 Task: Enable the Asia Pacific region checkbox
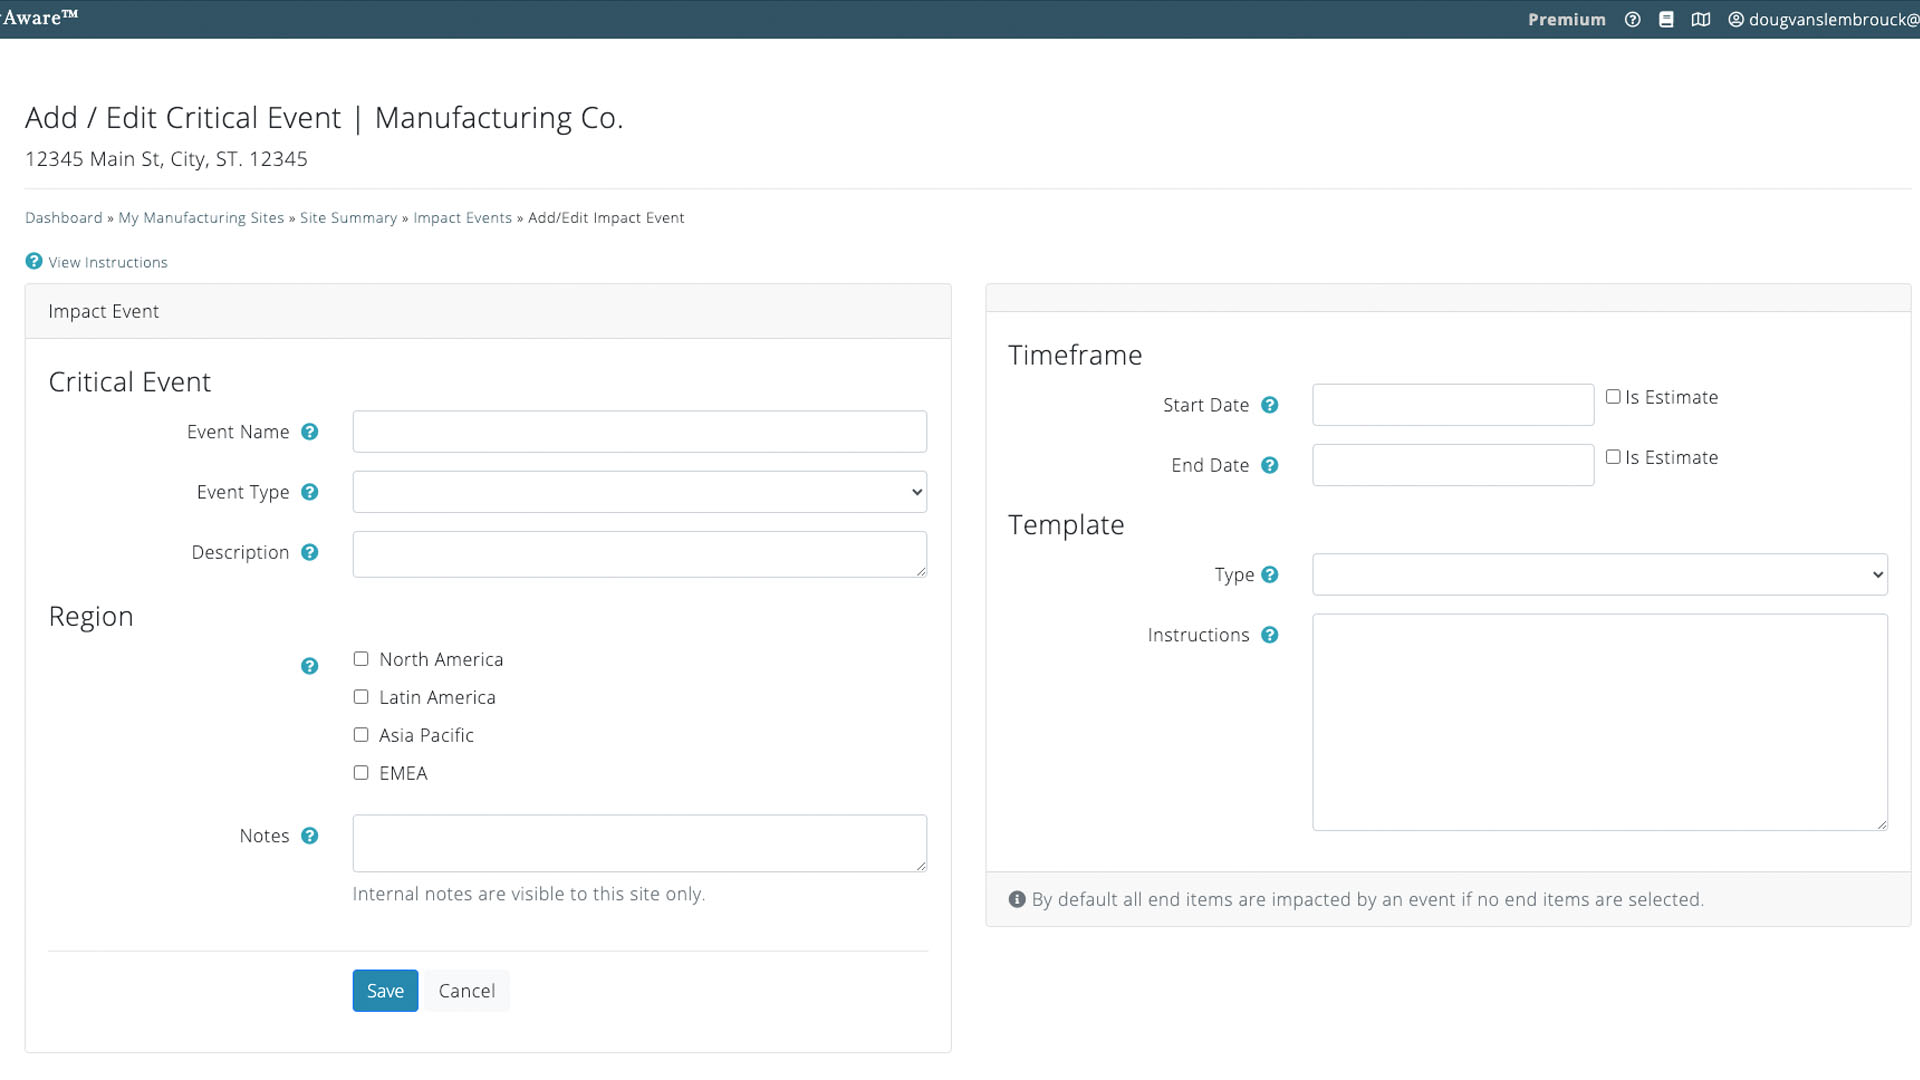click(x=361, y=735)
